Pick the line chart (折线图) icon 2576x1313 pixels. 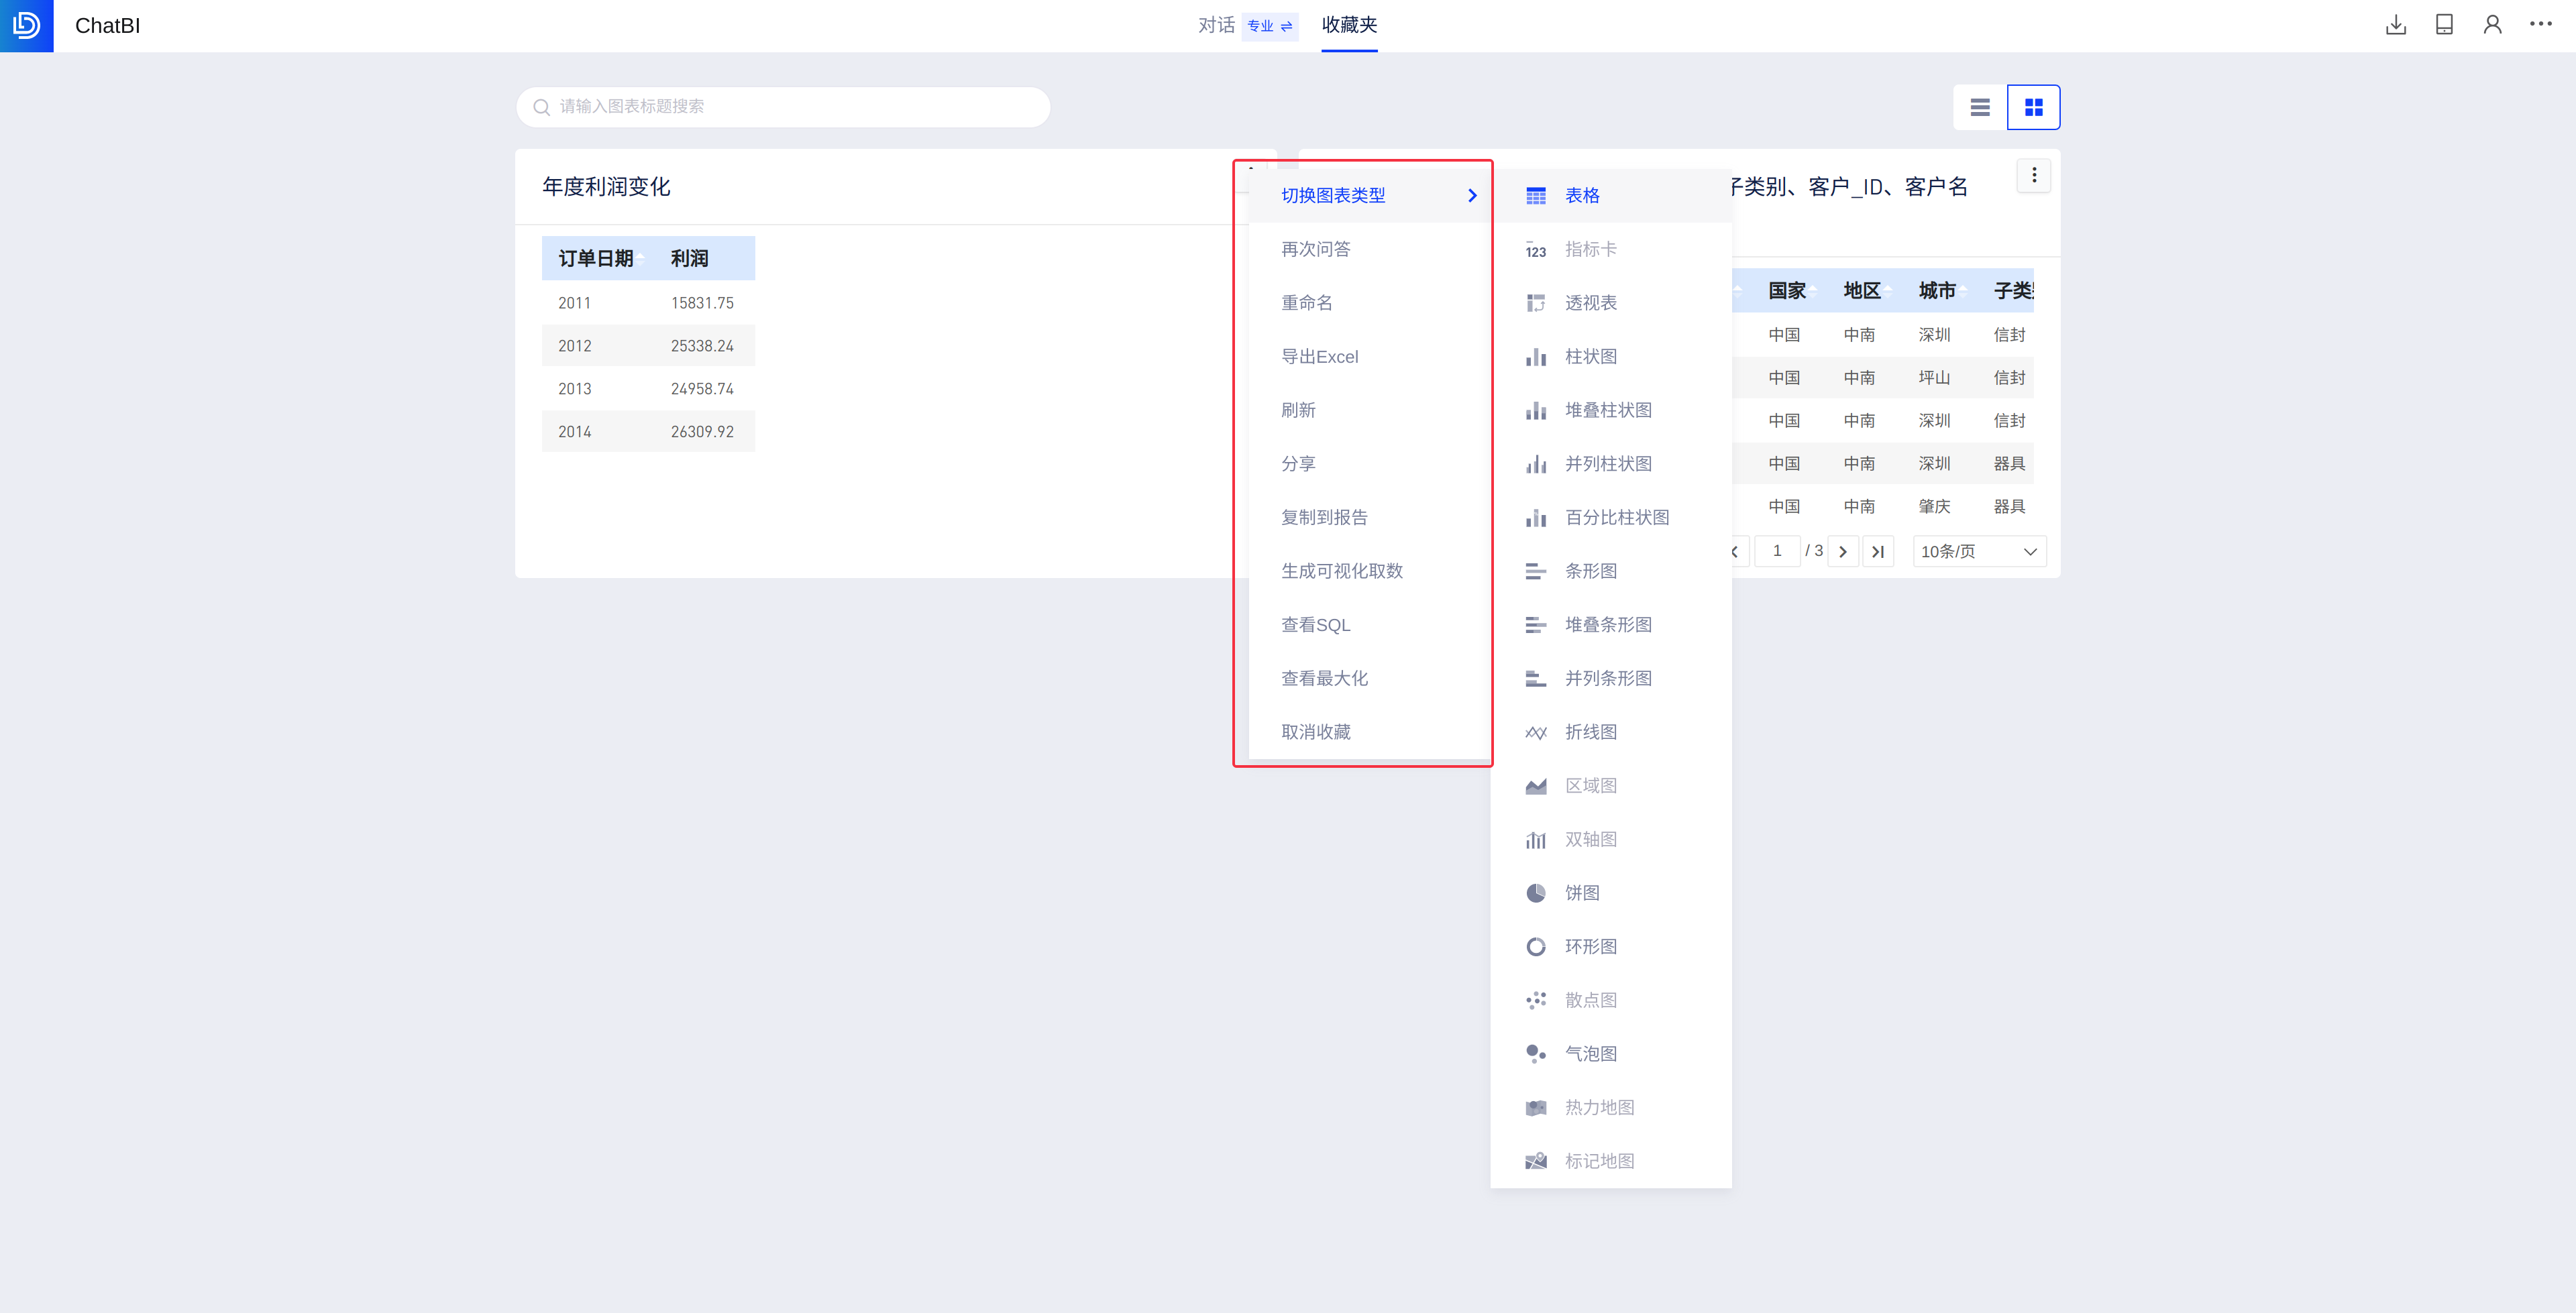pos(1535,732)
